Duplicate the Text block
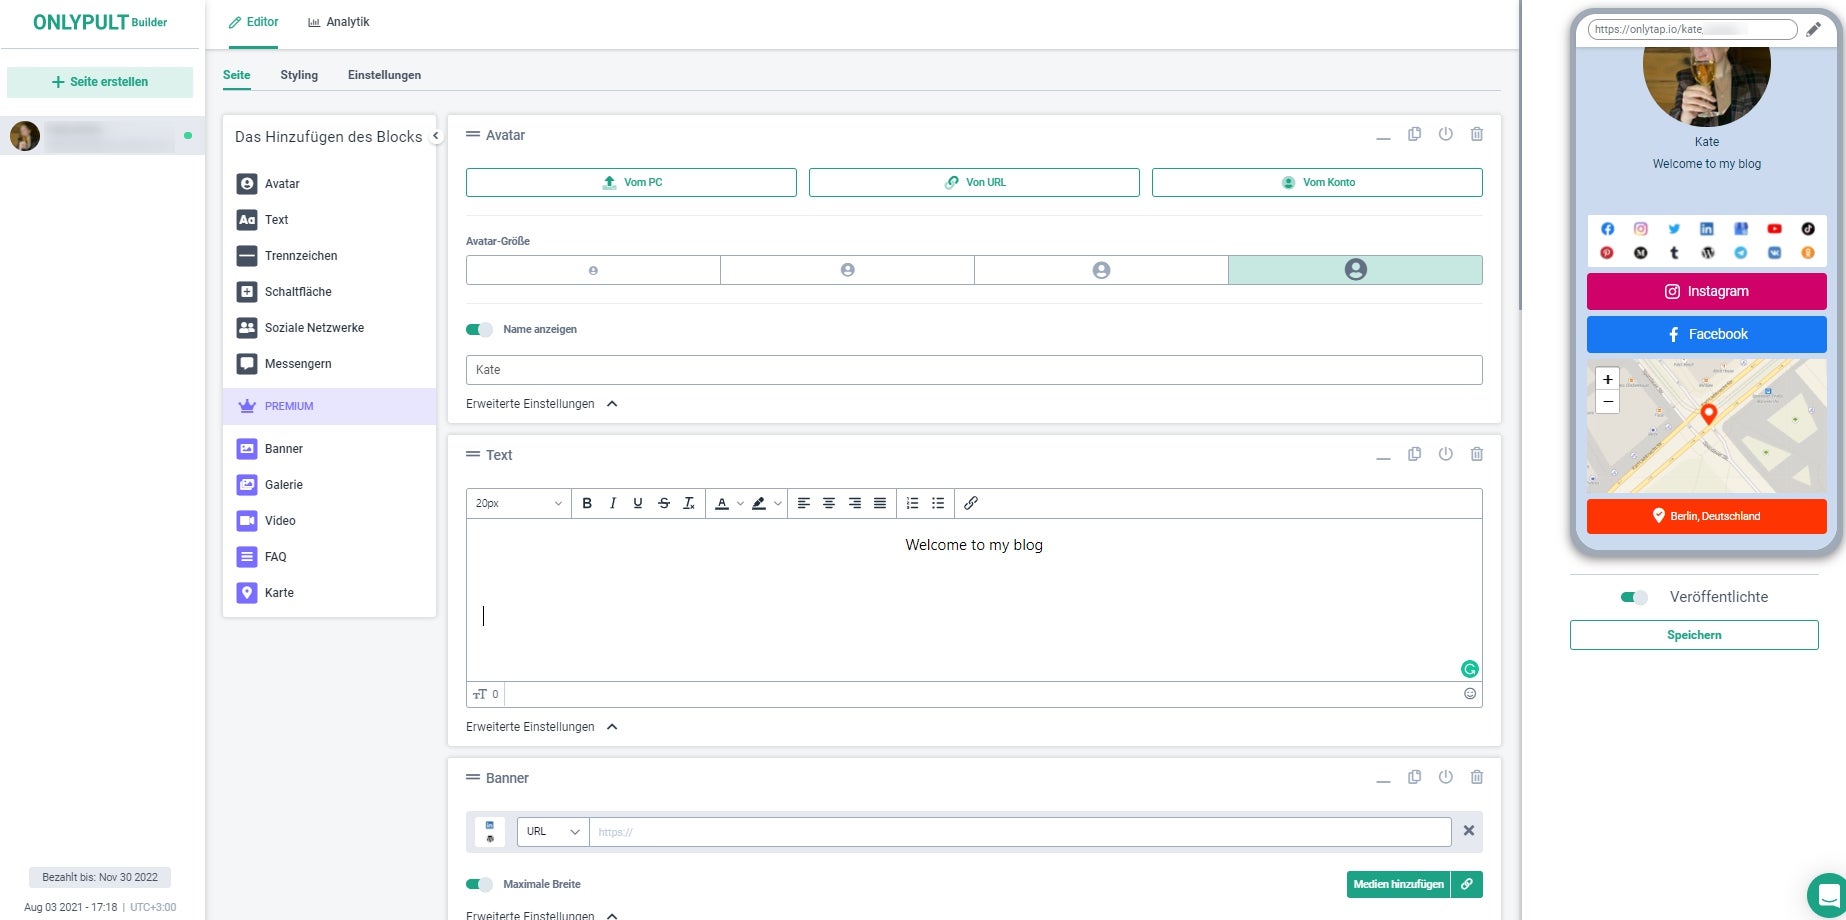Viewport: 1846px width, 920px height. (x=1415, y=454)
